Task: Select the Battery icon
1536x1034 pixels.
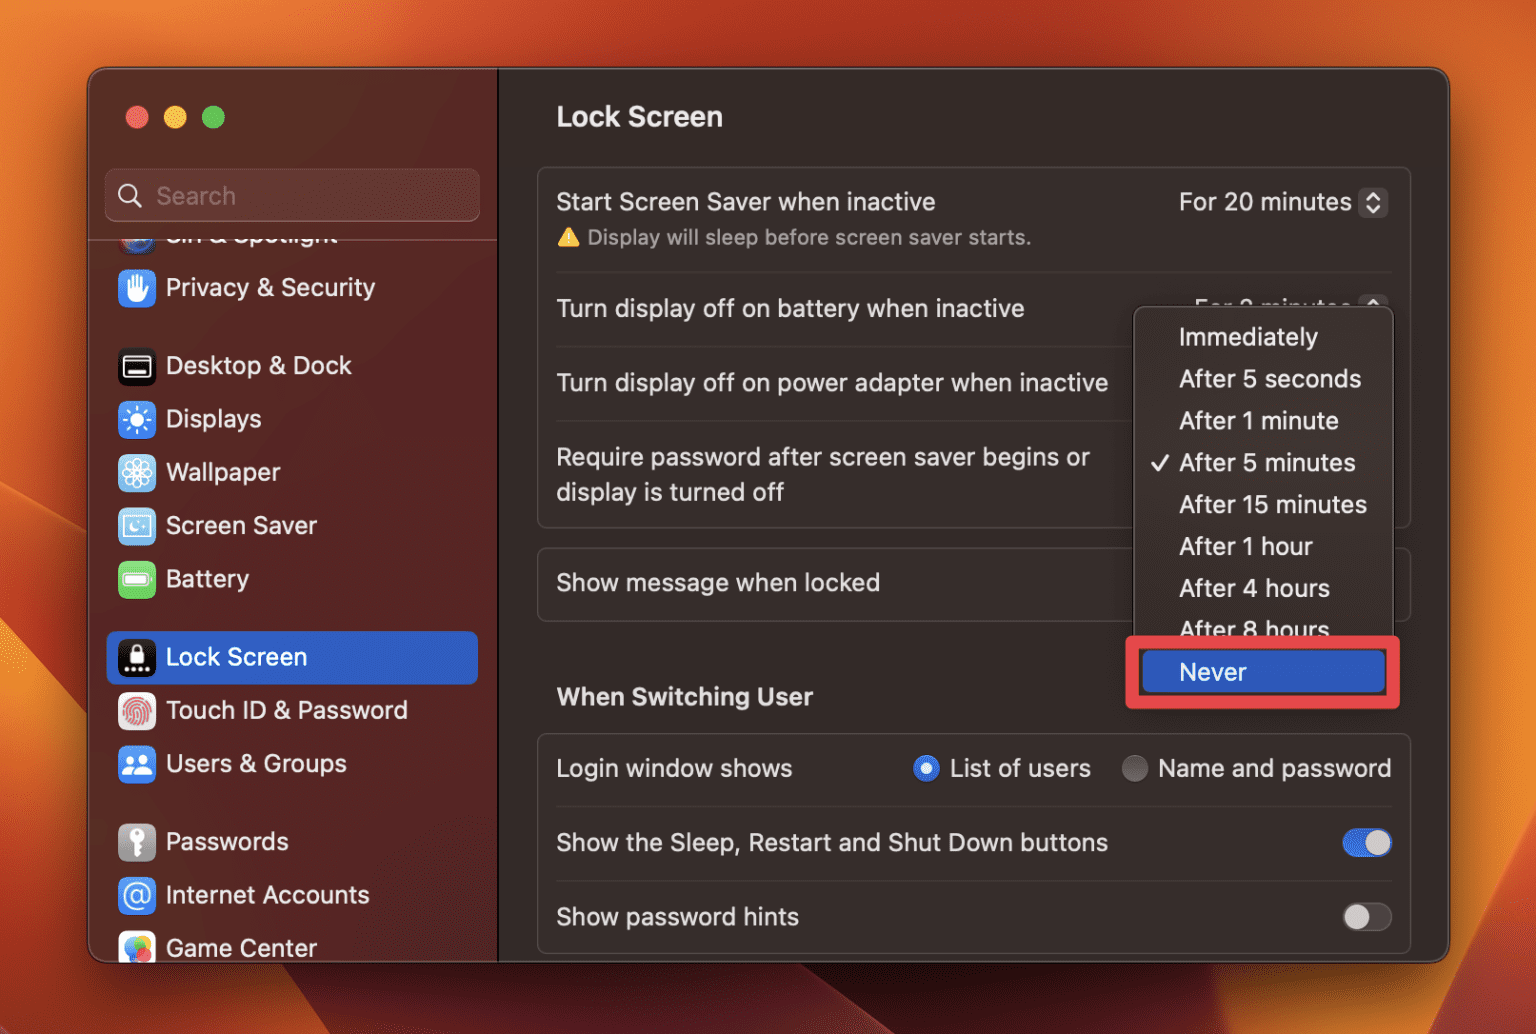Action: click(x=137, y=579)
